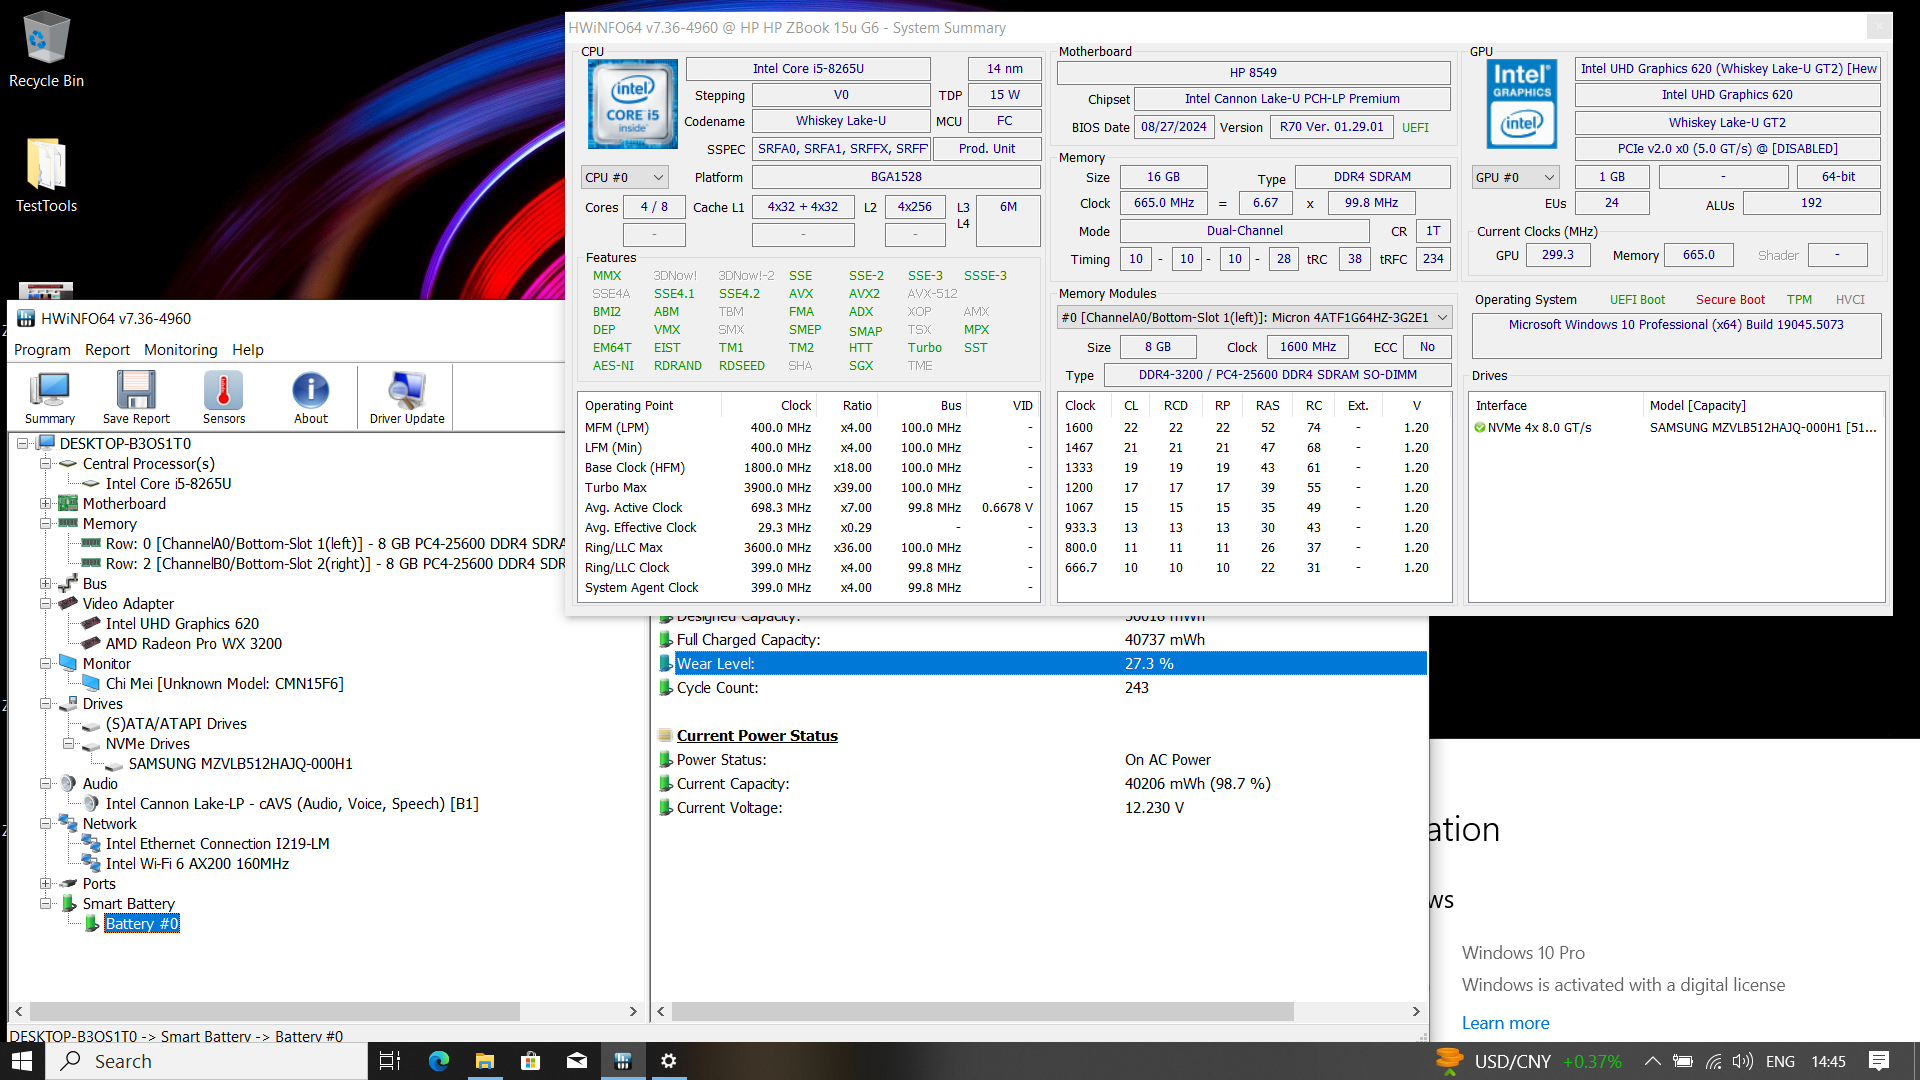Click the green Wear Level battery icon
This screenshot has width=1920, height=1080.
click(665, 664)
